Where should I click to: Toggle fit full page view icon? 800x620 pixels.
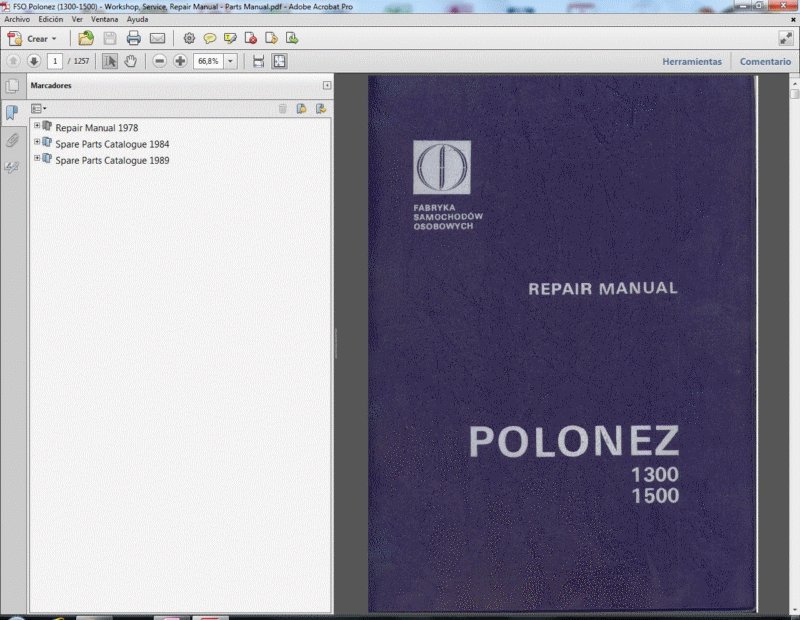pos(280,61)
